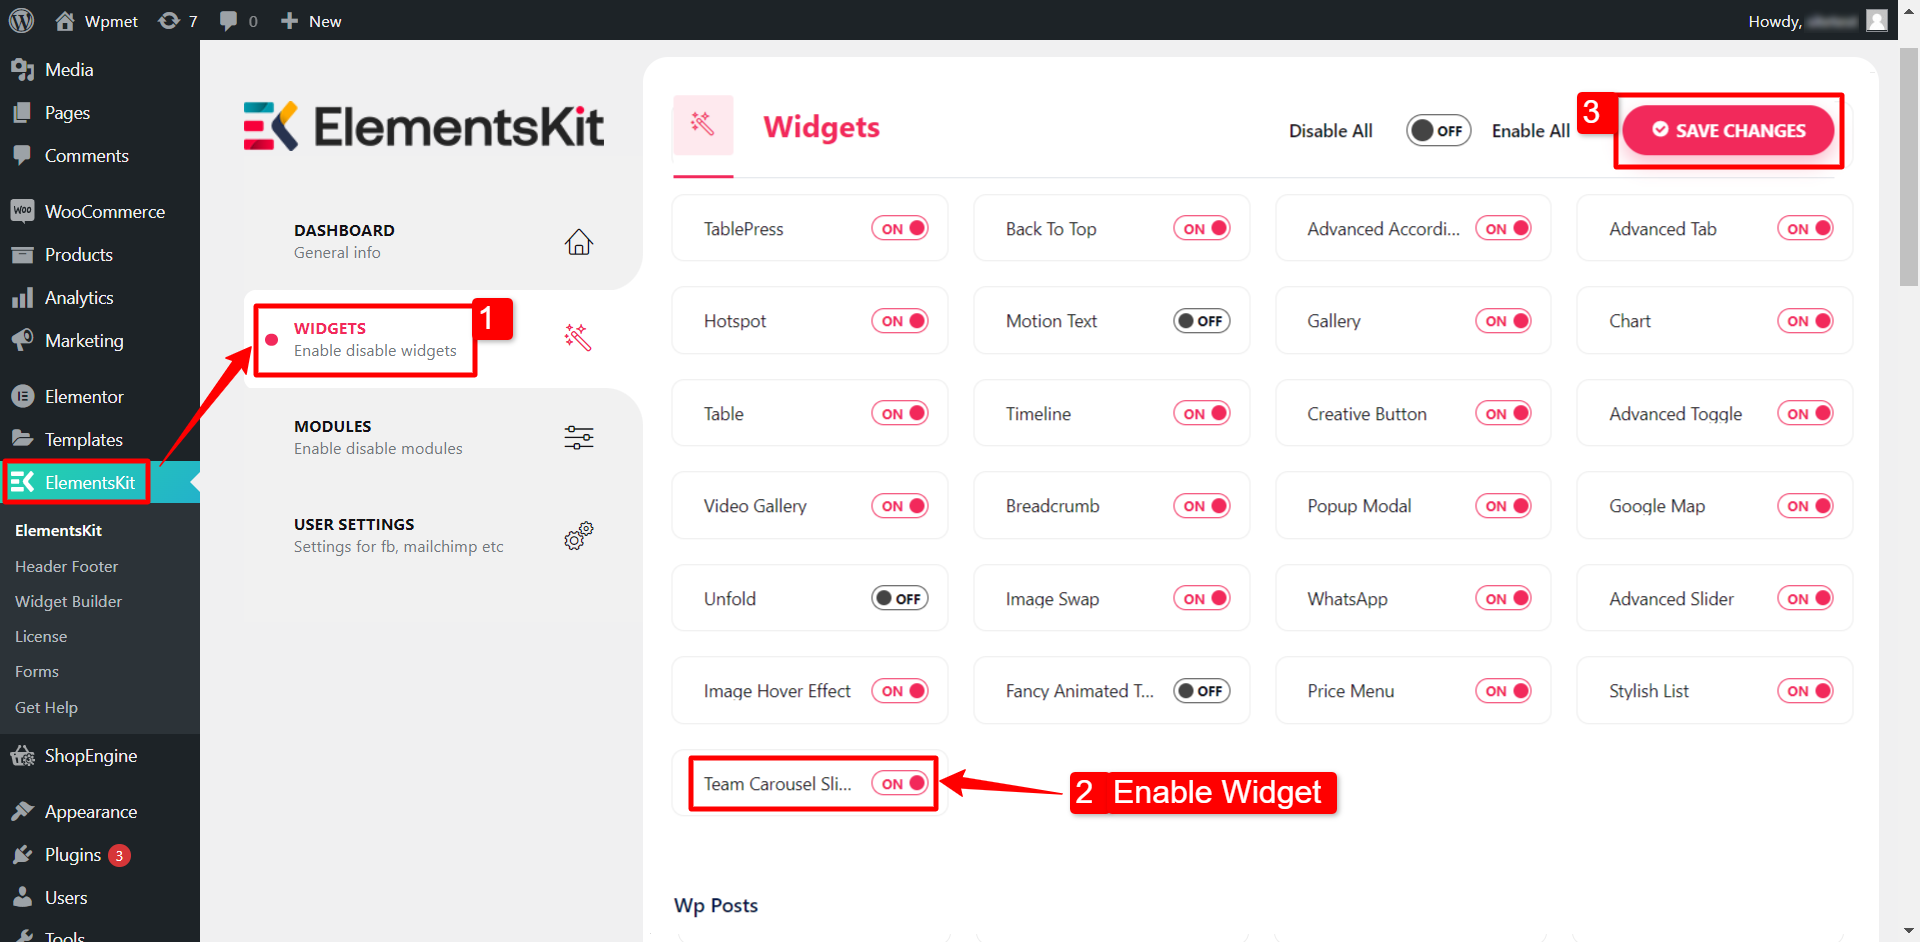
Task: Click the Dashboard home icon in ElementsKit
Action: pyautogui.click(x=579, y=242)
